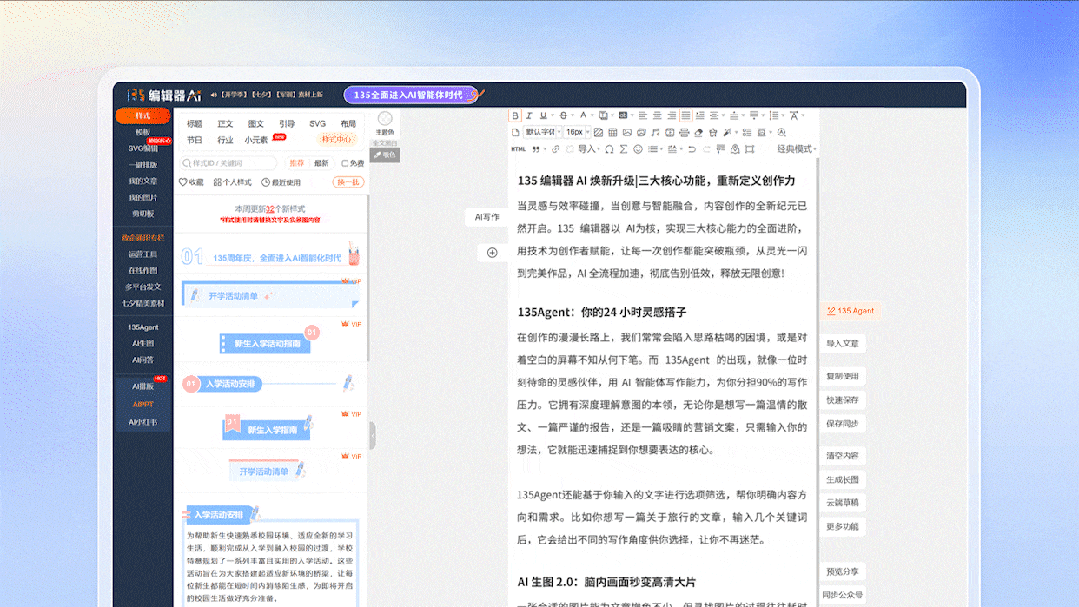
Task: Enable the 免费 free styles filter
Action: pos(354,162)
